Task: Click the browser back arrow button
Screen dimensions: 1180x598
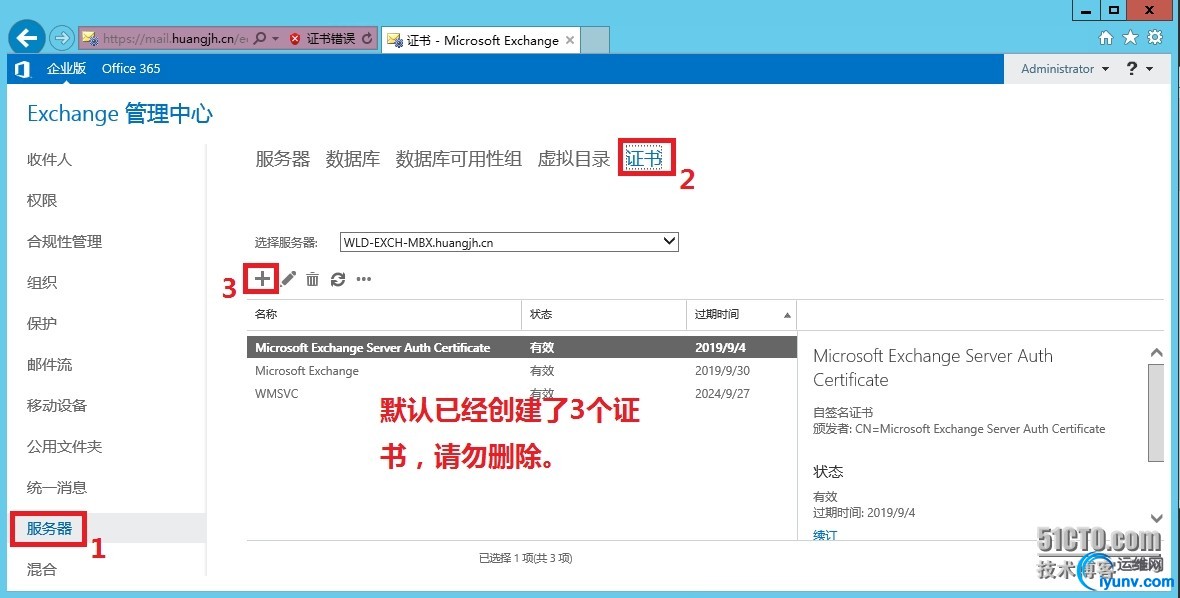Action: pyautogui.click(x=26, y=38)
